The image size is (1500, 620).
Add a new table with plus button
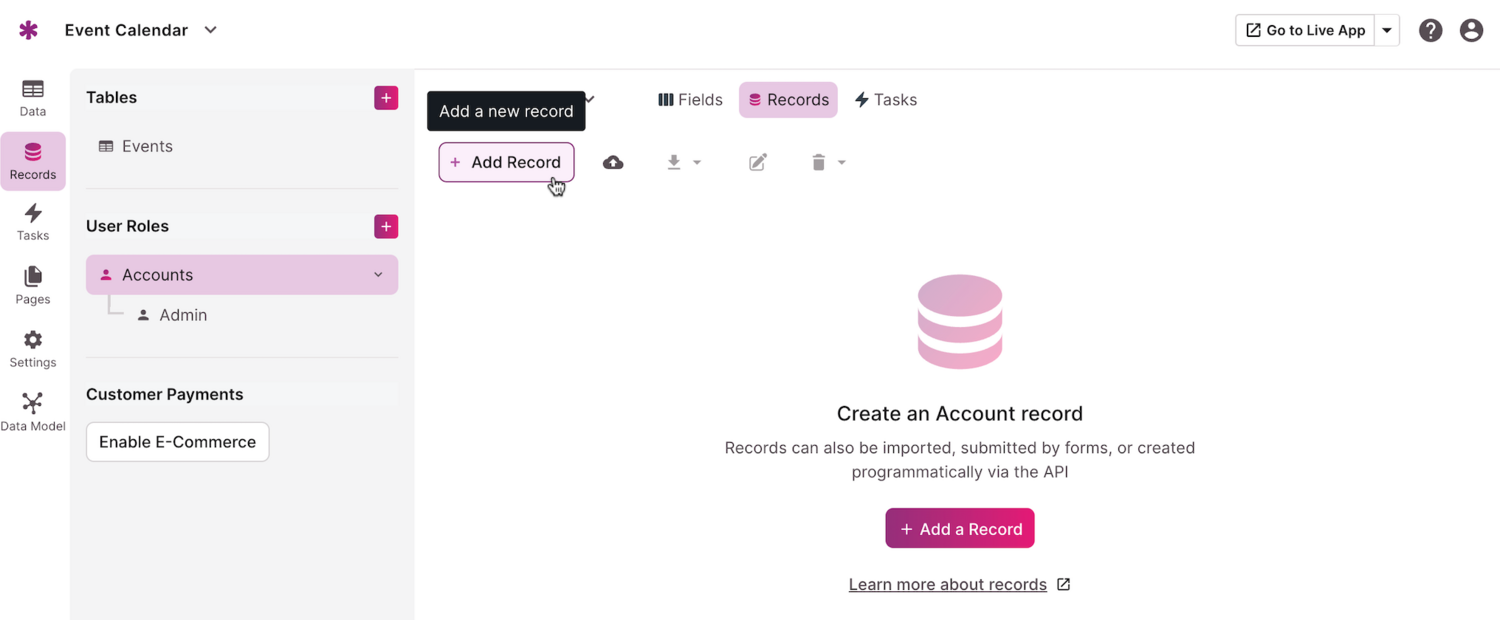[x=386, y=98]
